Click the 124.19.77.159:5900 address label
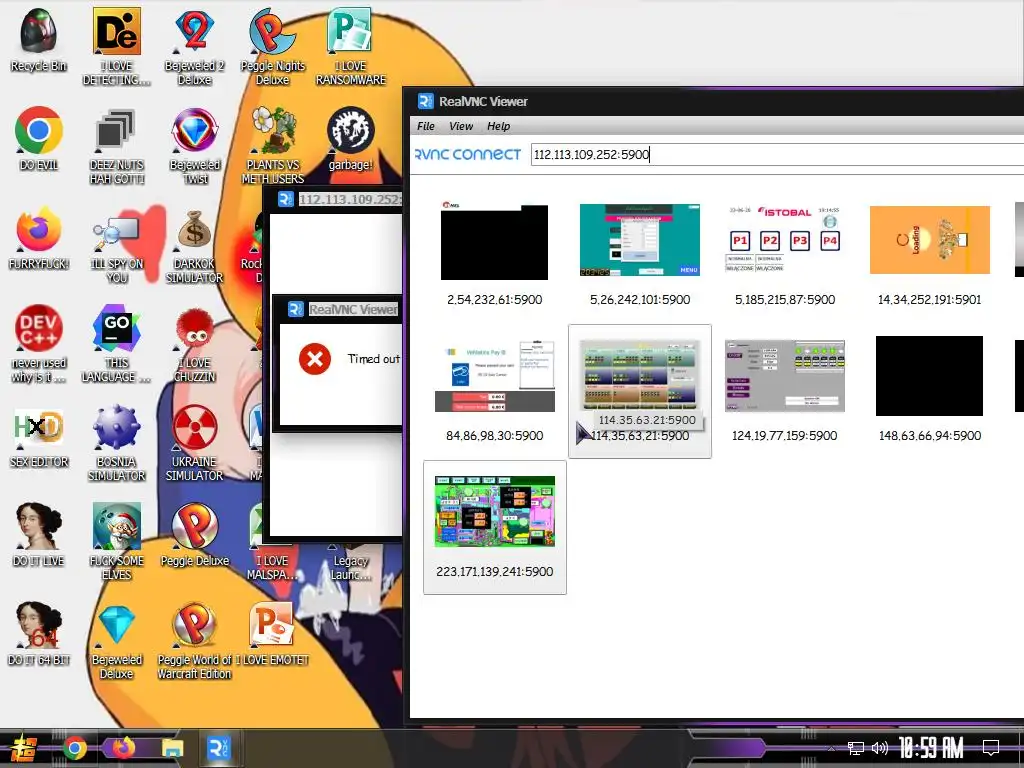Image resolution: width=1024 pixels, height=768 pixels. point(784,436)
